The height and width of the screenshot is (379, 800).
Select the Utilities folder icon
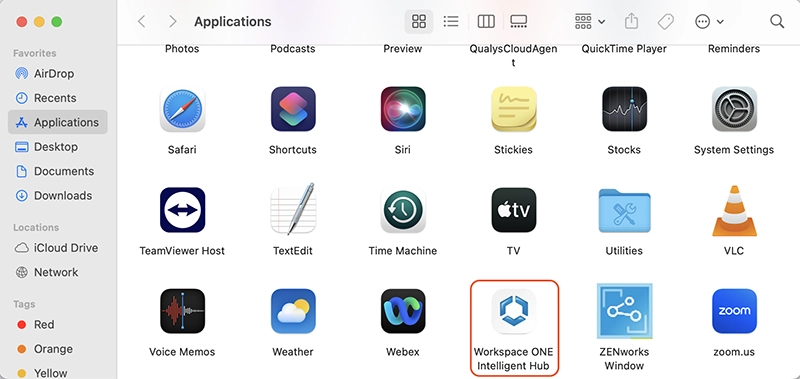point(624,211)
